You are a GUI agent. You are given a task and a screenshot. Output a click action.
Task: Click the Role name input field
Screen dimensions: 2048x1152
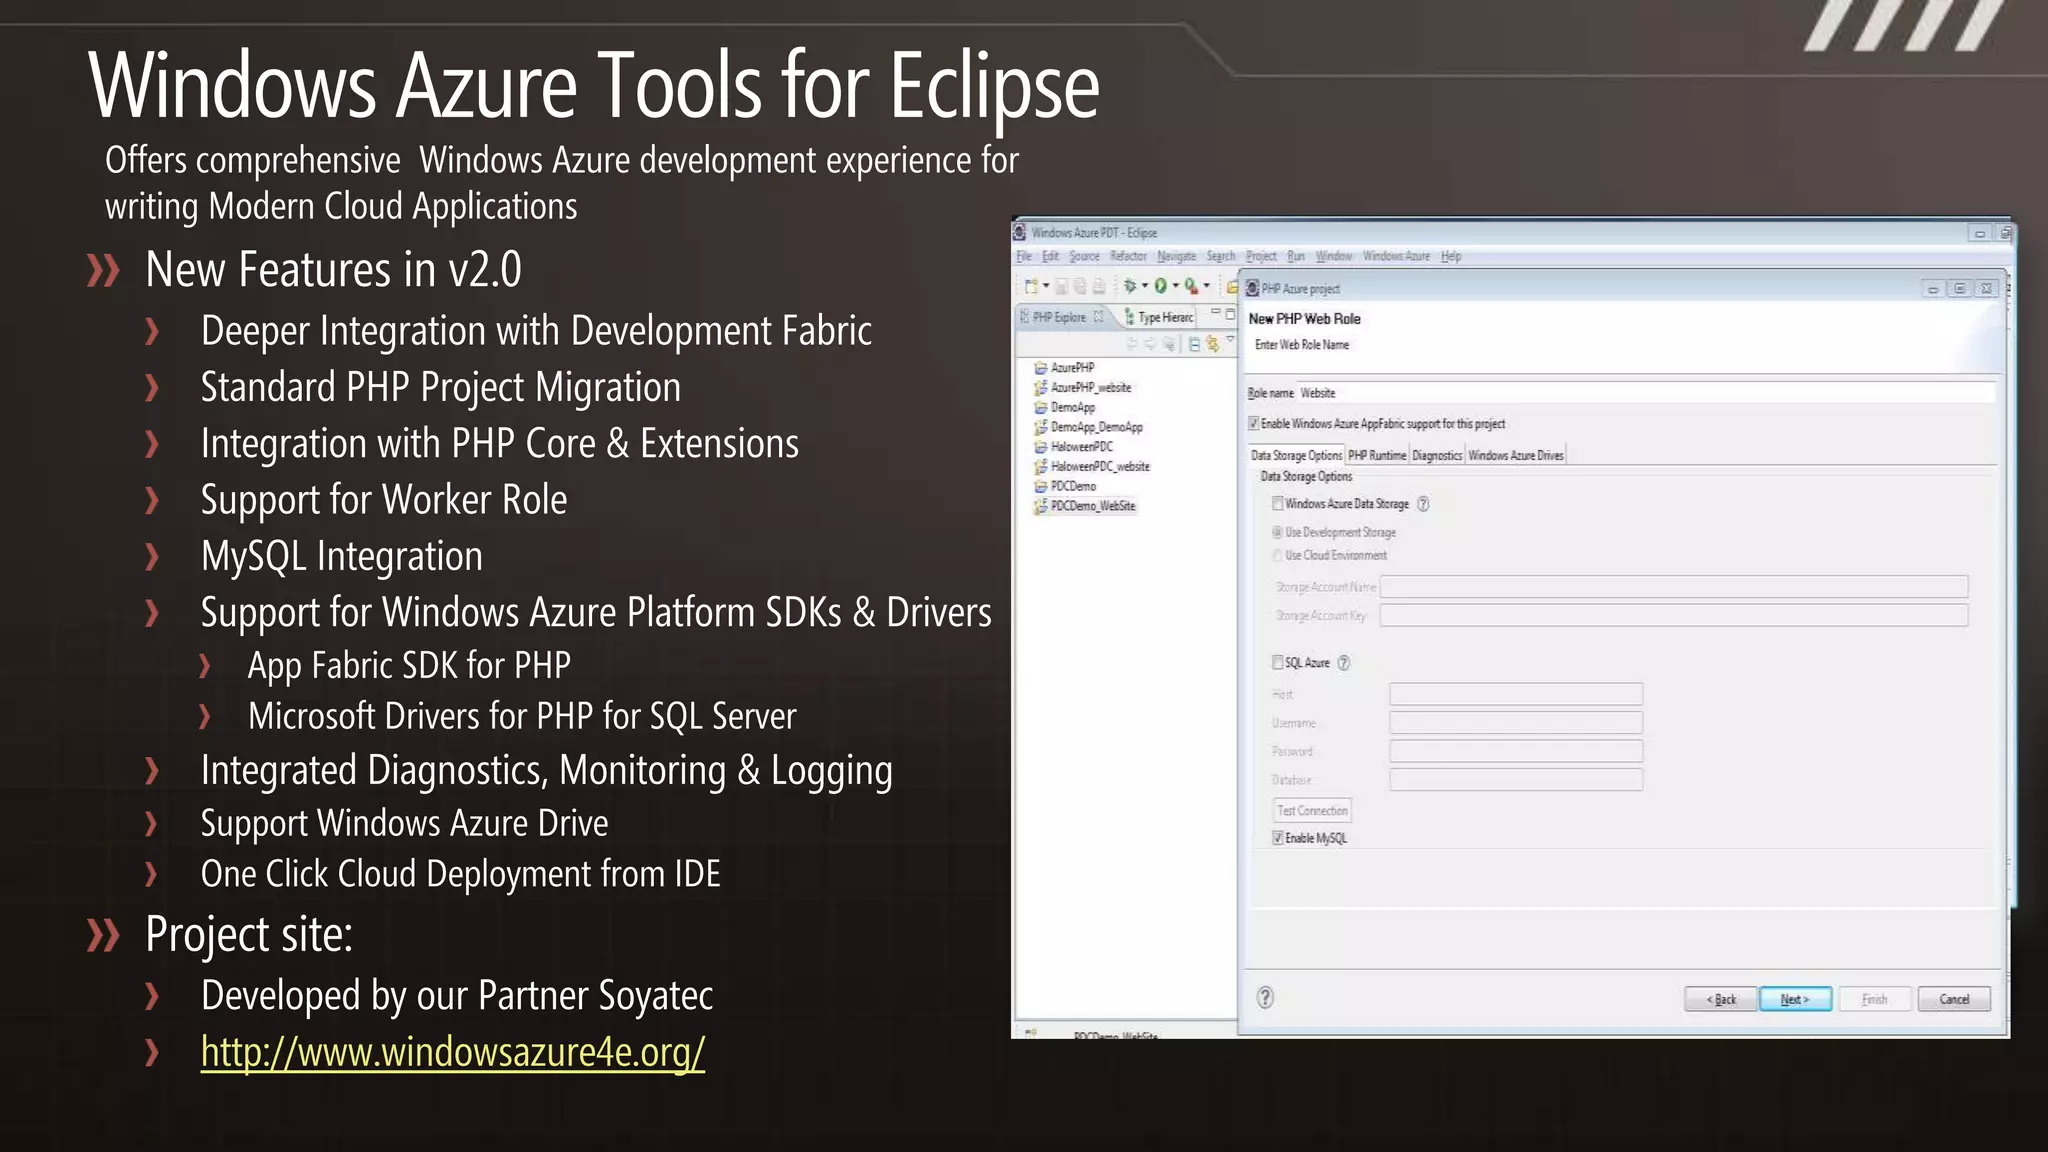click(1646, 393)
